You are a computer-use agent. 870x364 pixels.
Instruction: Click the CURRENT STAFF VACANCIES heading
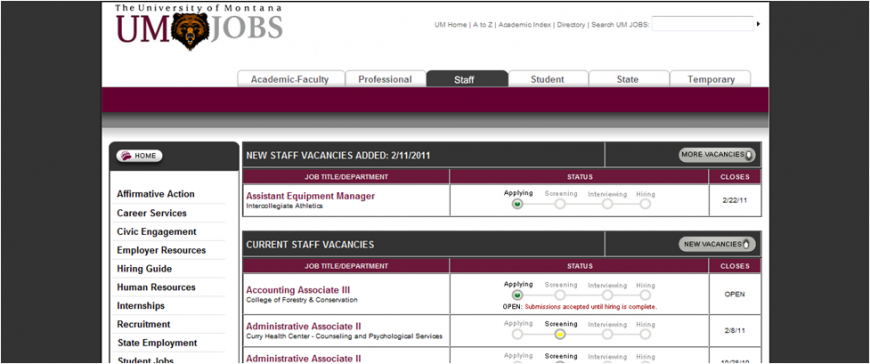click(310, 245)
